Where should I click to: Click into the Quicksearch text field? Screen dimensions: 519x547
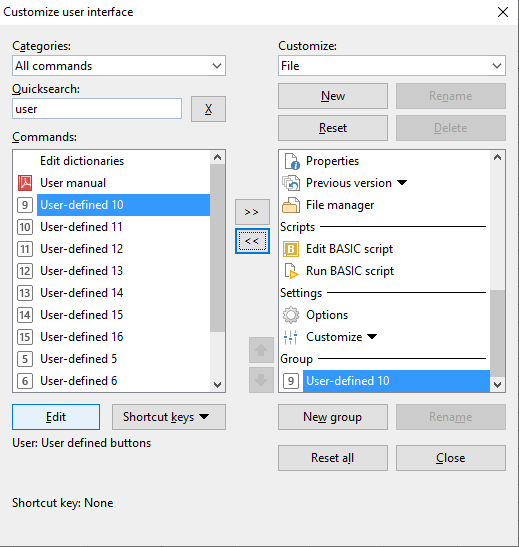(x=97, y=109)
